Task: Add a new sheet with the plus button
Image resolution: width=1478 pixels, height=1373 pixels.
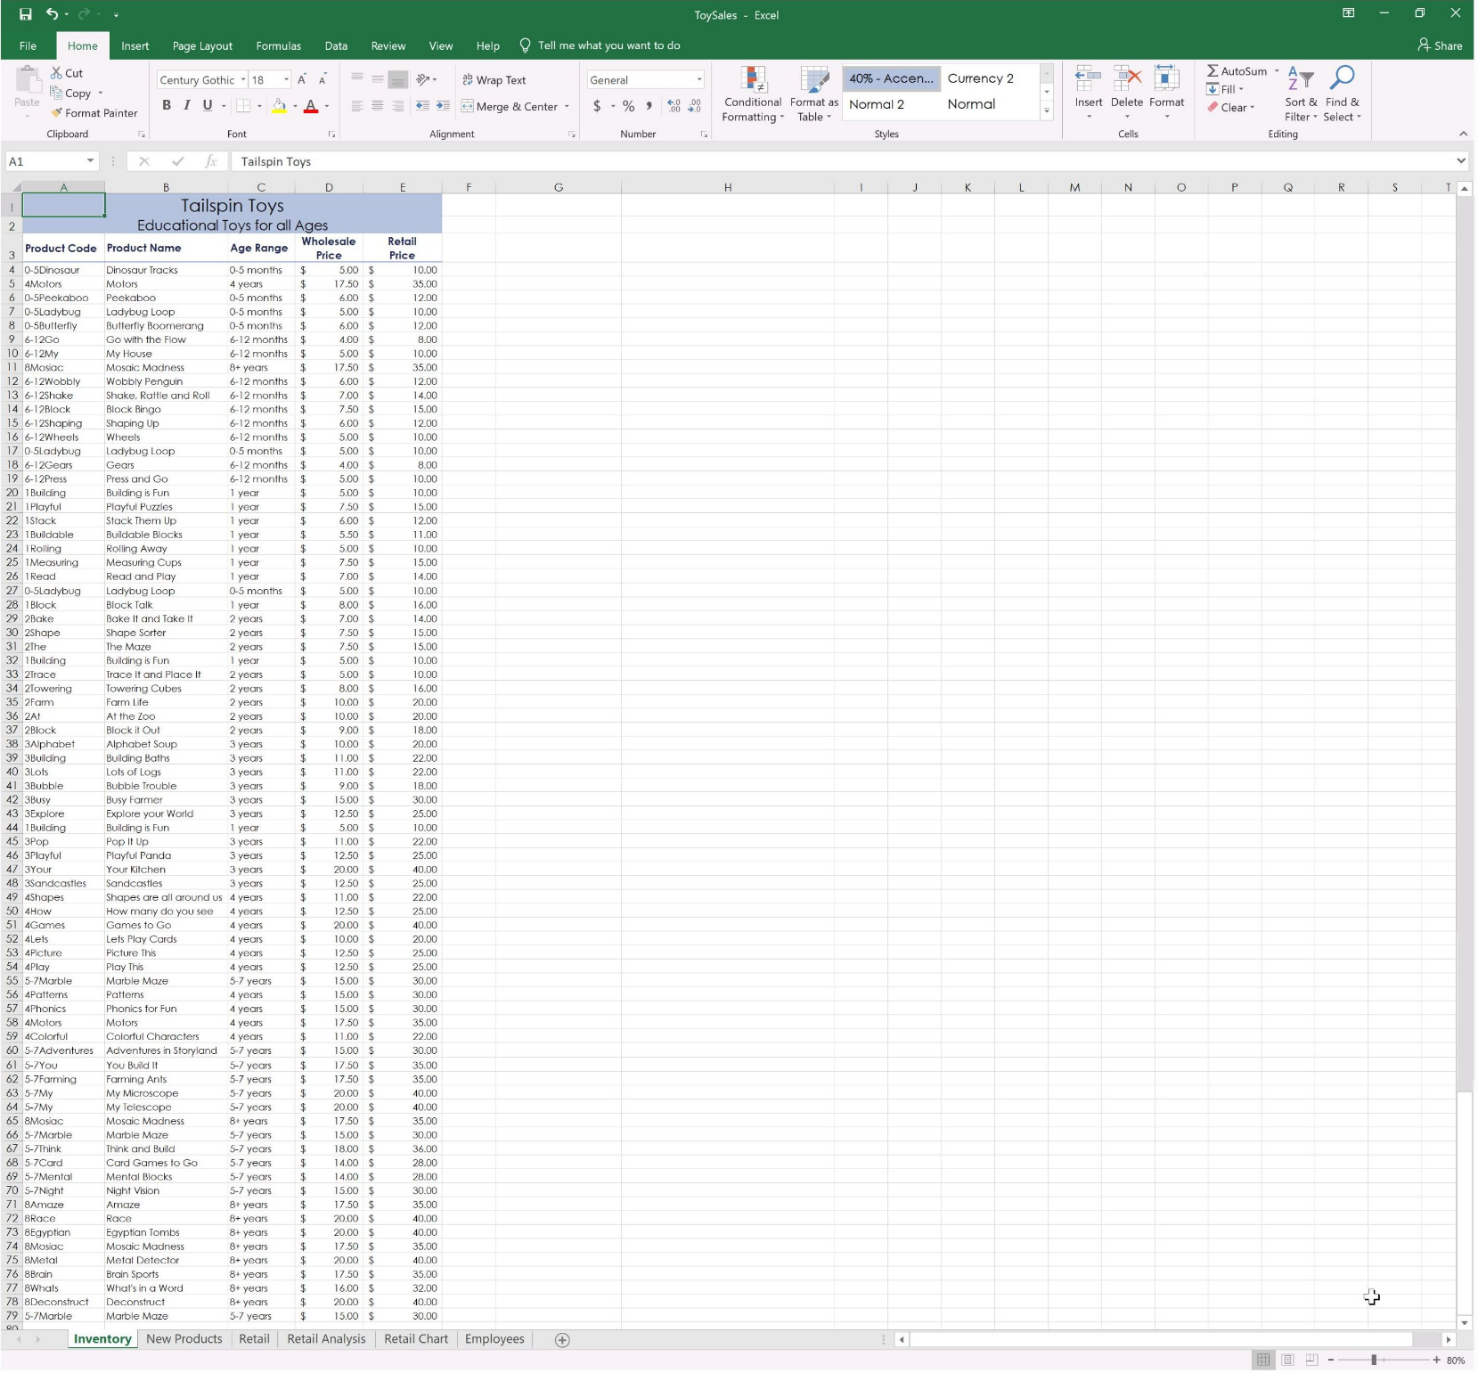Action: coord(562,1340)
